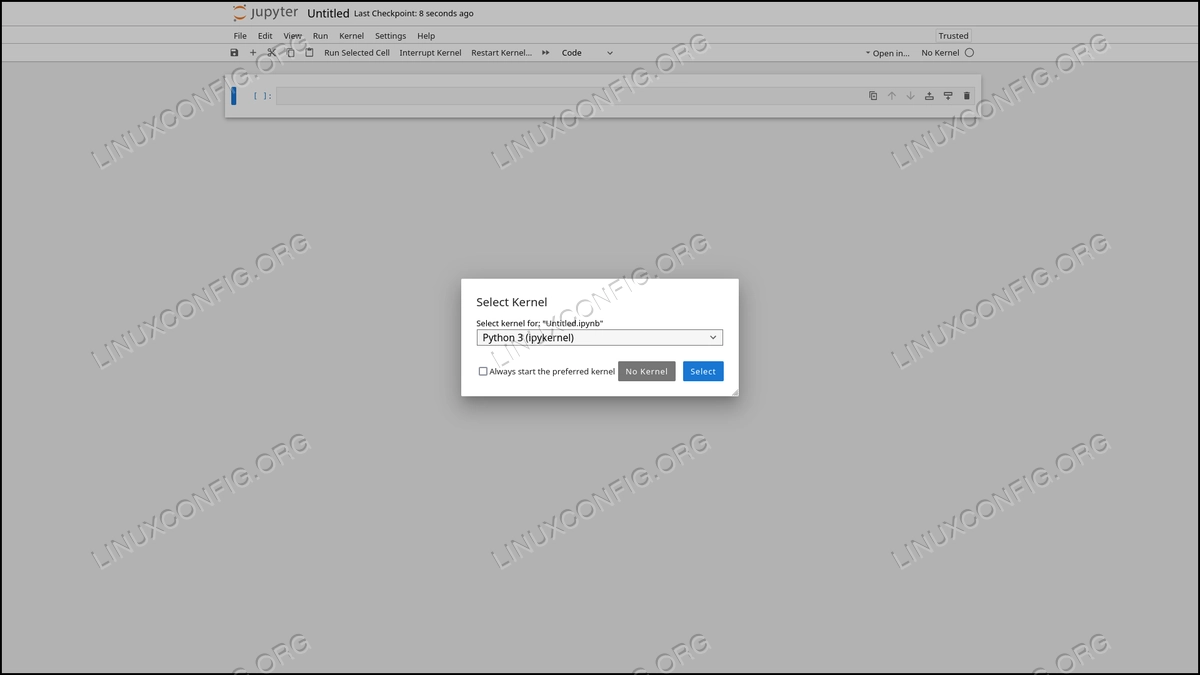This screenshot has width=1200, height=675.
Task: Click the kernel status circle indicator
Action: (969, 53)
